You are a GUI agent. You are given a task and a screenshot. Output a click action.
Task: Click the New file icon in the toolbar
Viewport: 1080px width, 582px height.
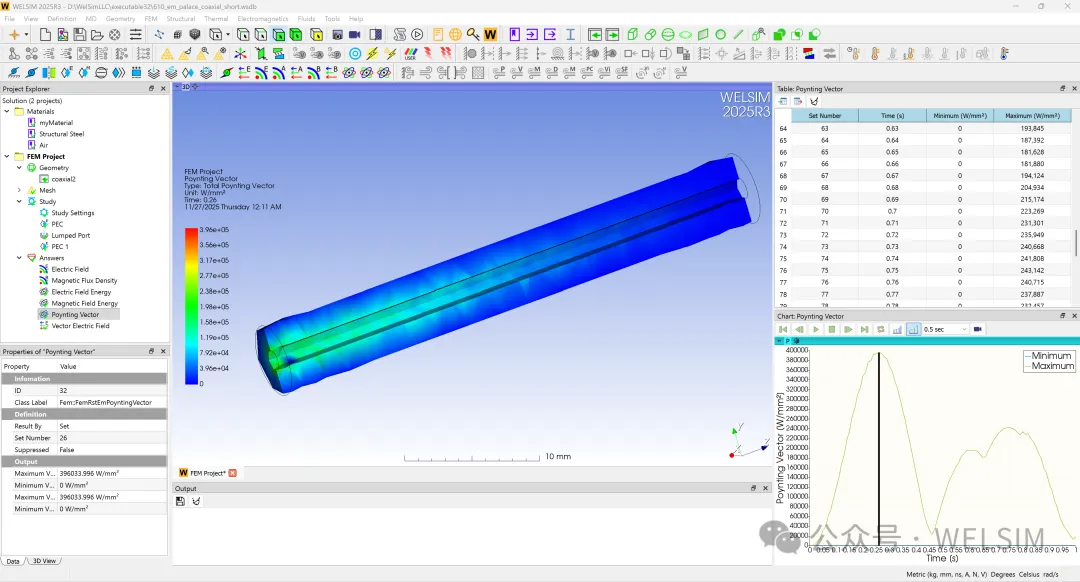(45, 34)
